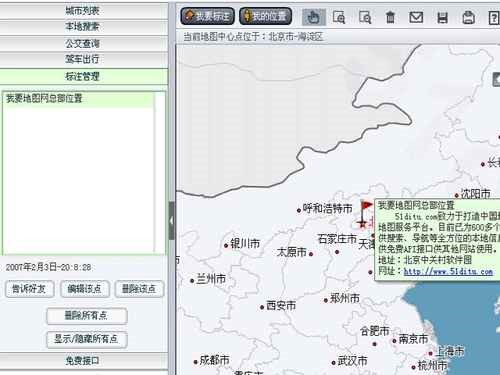Click the marker list scrollbar

coord(160,172)
